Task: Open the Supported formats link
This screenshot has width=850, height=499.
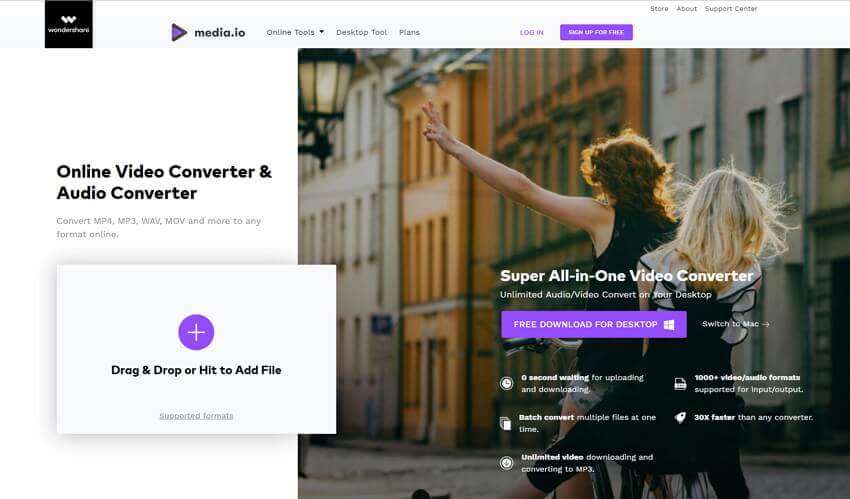Action: point(196,416)
